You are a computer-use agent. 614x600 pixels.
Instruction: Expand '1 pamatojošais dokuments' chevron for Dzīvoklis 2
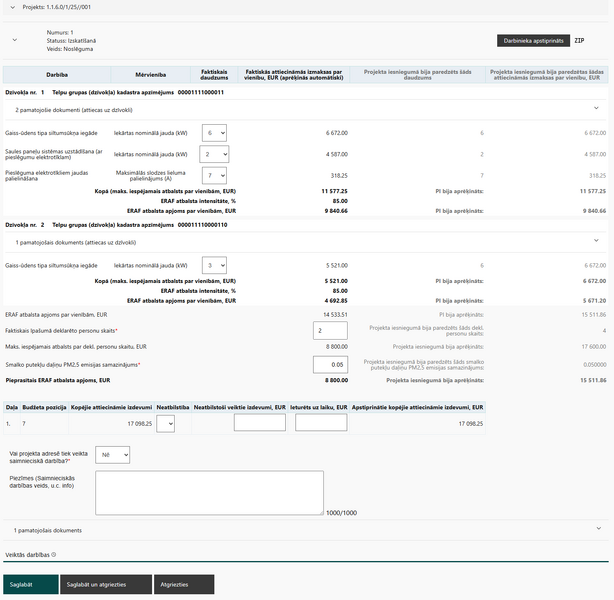pos(597,241)
